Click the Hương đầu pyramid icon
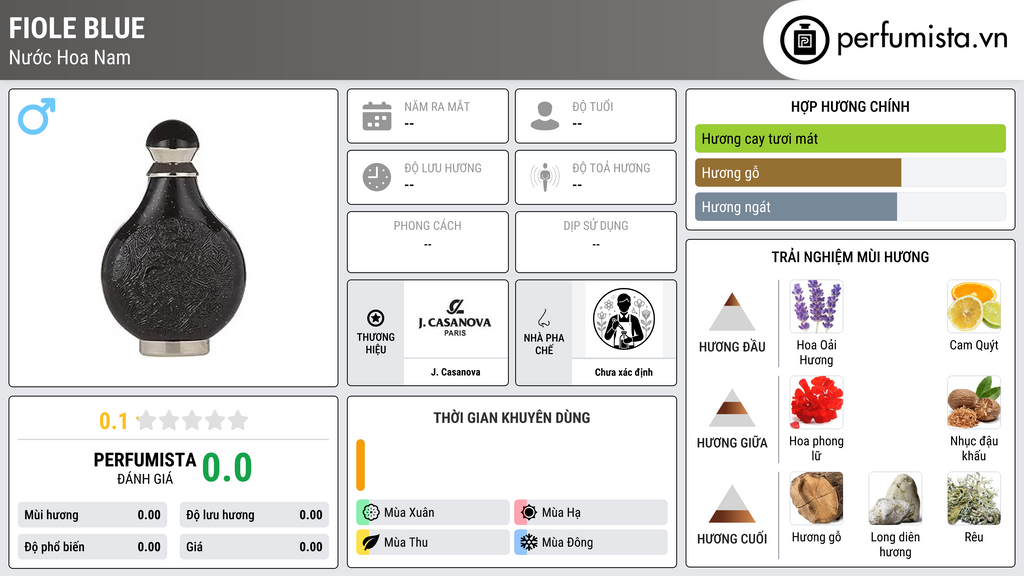The height and width of the screenshot is (576, 1024). (x=732, y=312)
